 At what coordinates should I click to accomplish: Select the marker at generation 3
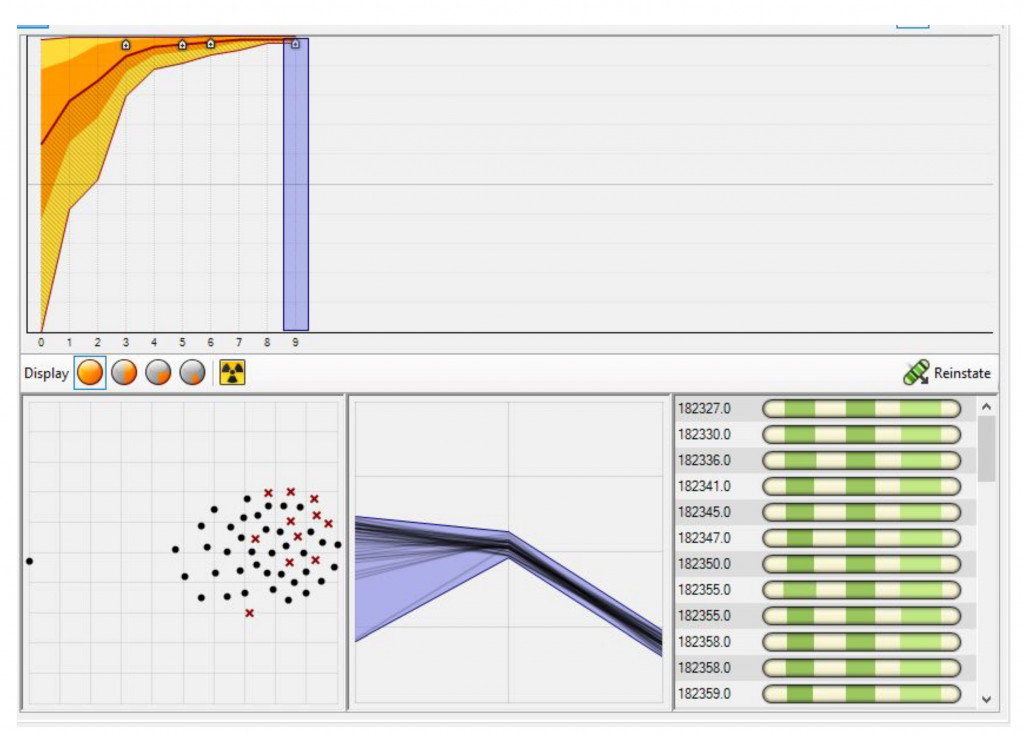pyautogui.click(x=126, y=45)
